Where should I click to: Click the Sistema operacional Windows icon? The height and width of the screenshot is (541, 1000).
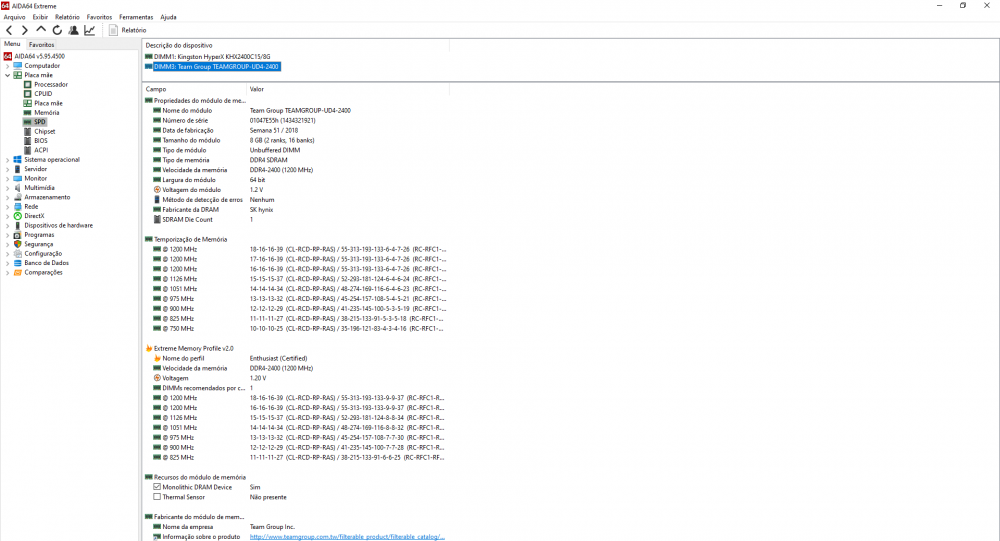tap(17, 159)
